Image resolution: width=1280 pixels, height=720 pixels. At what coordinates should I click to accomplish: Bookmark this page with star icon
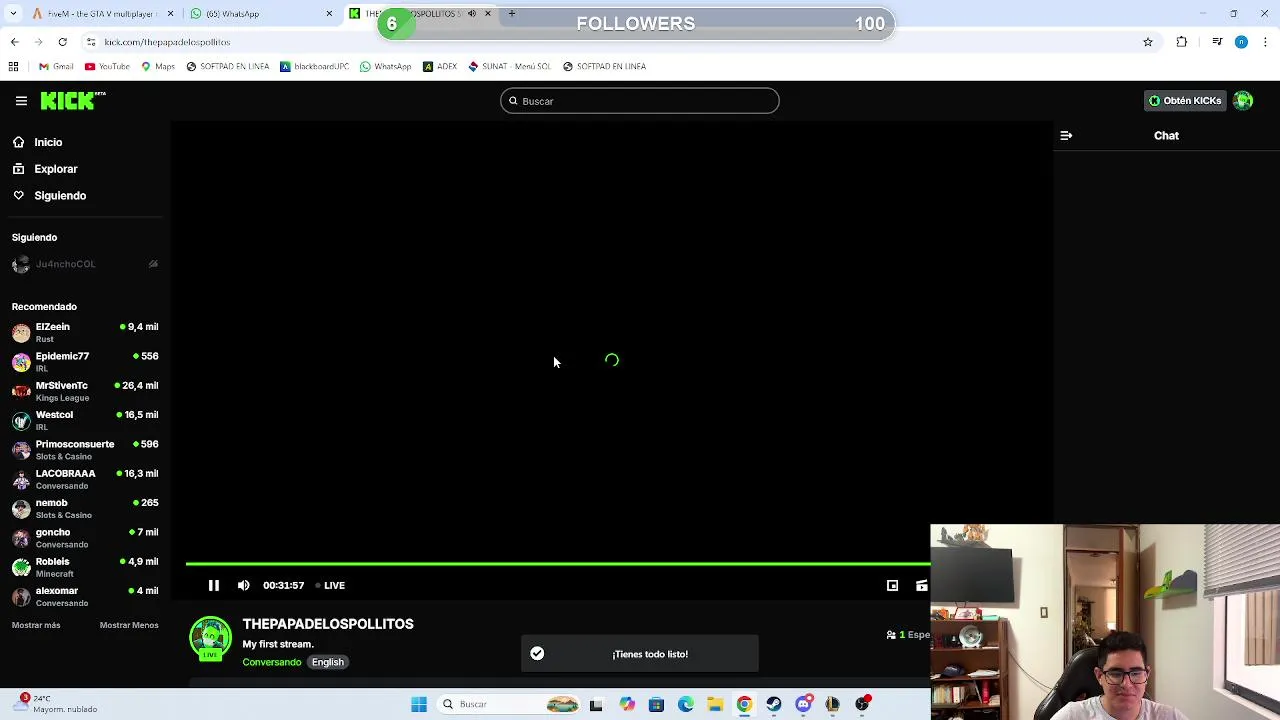[1148, 42]
